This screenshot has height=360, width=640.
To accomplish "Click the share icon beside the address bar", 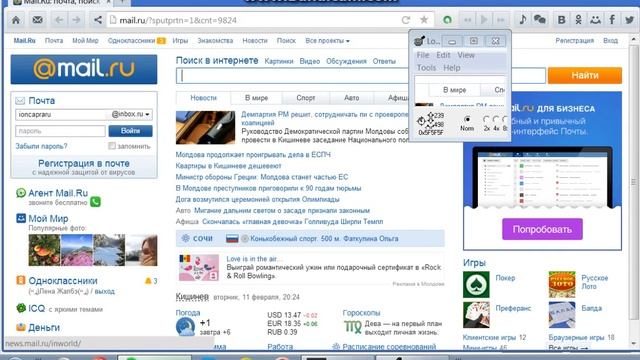I will 98,20.
